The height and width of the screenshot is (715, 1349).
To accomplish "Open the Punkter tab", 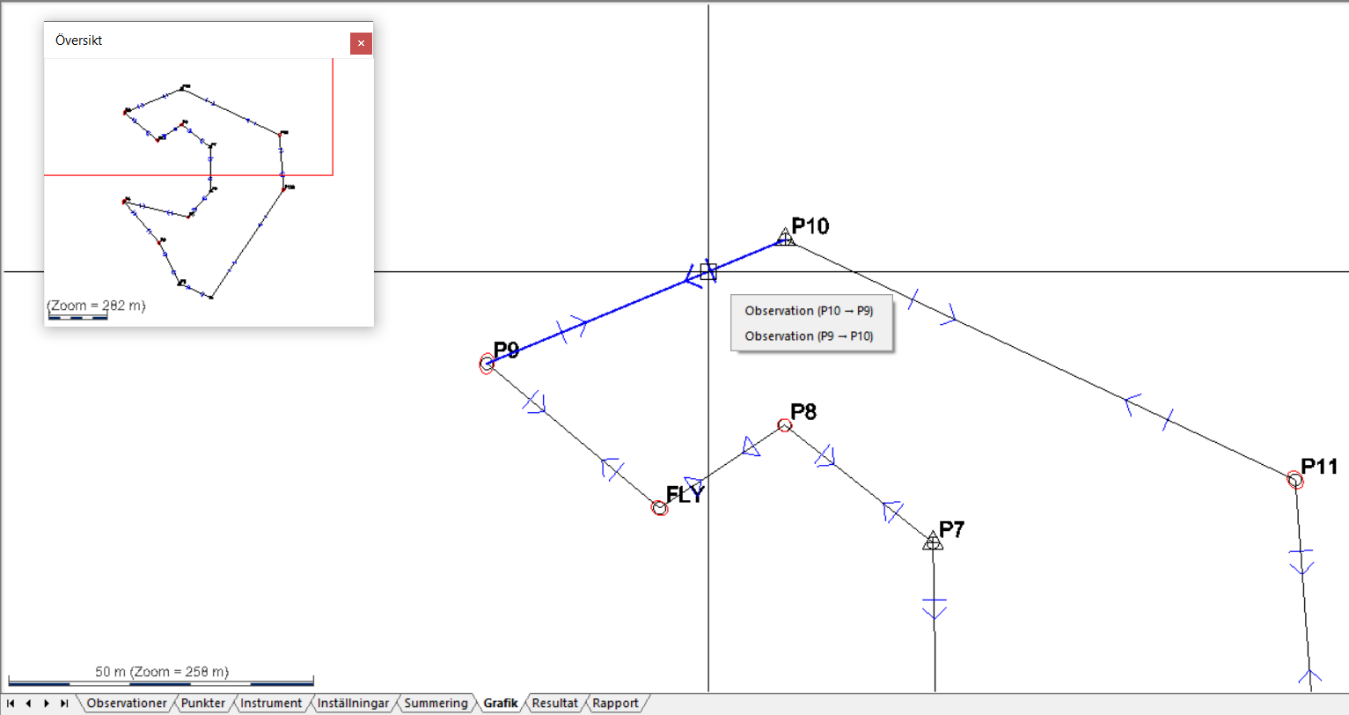I will [203, 704].
